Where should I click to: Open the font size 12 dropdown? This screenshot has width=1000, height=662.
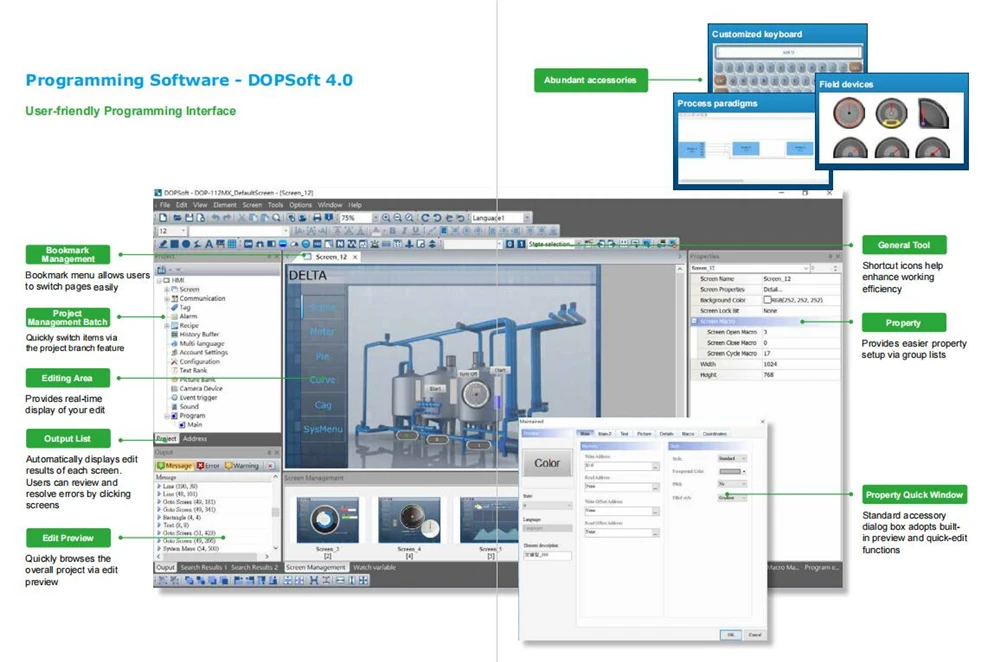(x=184, y=231)
